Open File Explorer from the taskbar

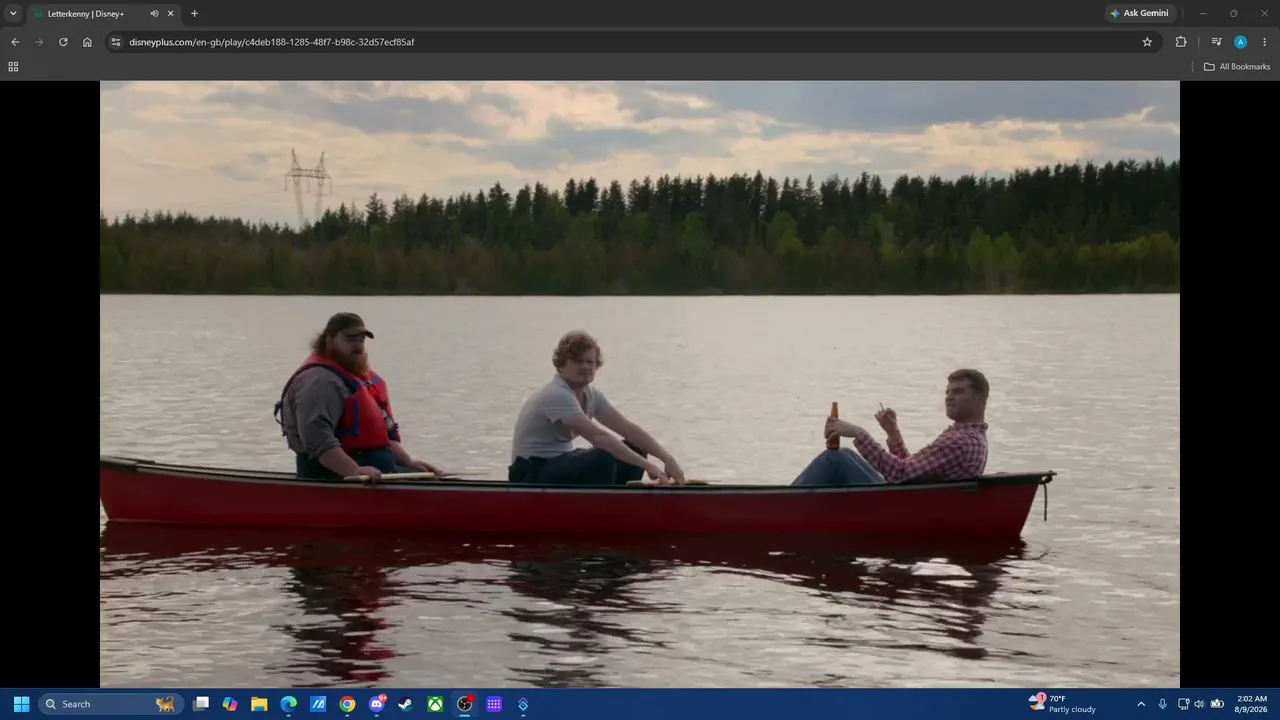pos(259,704)
